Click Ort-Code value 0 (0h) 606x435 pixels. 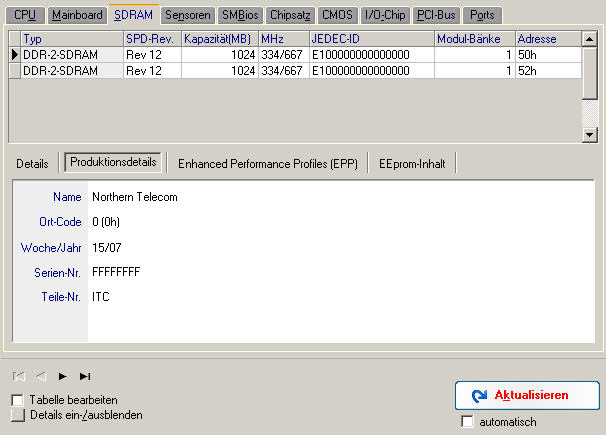106,222
